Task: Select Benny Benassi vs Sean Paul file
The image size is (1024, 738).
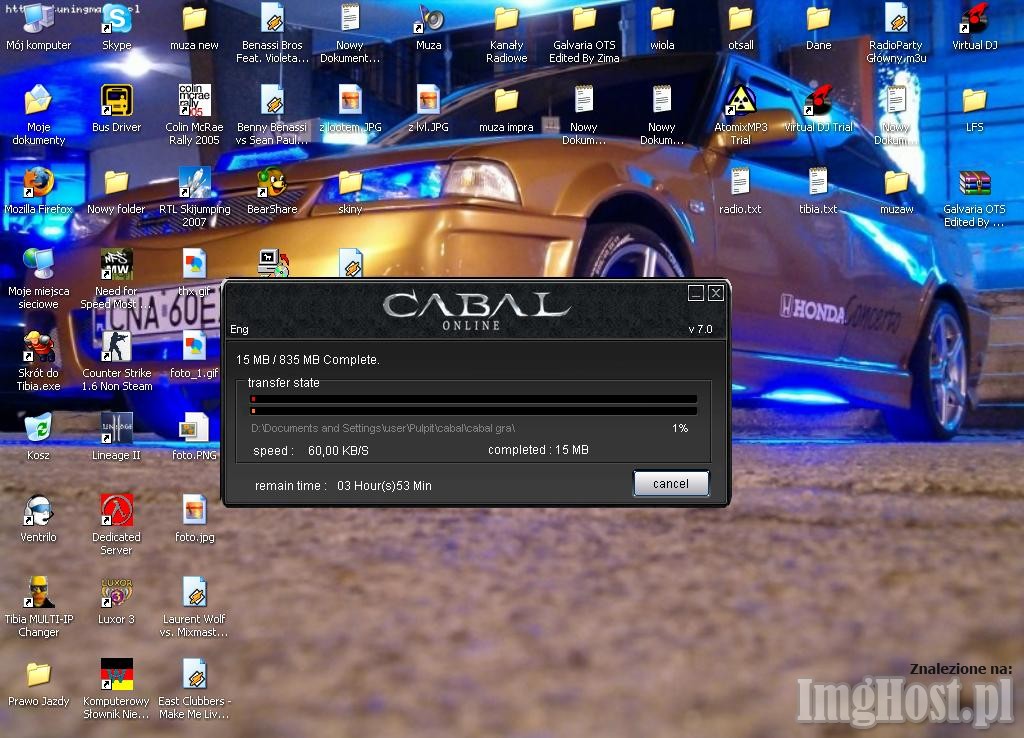Action: coord(272,101)
